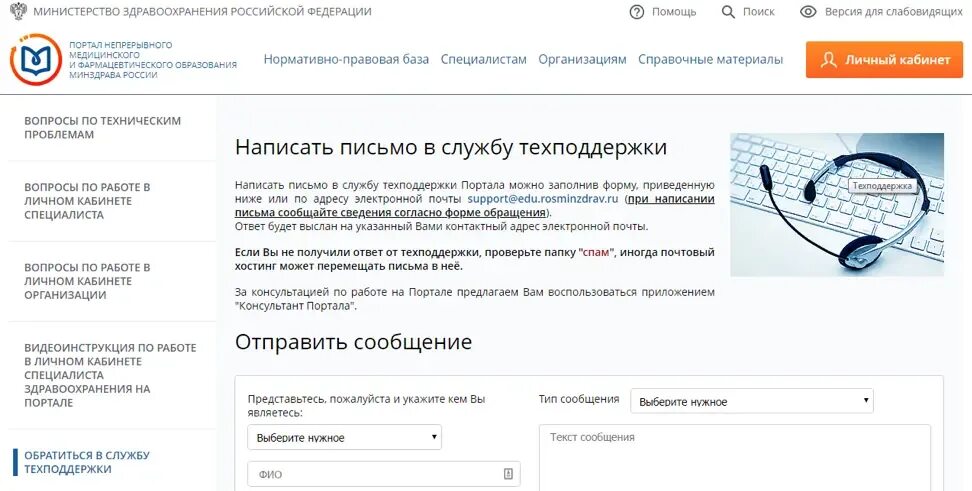Click the support@edu.rosminzdrav.ru email link
Screen dimensions: 972x491
point(543,199)
